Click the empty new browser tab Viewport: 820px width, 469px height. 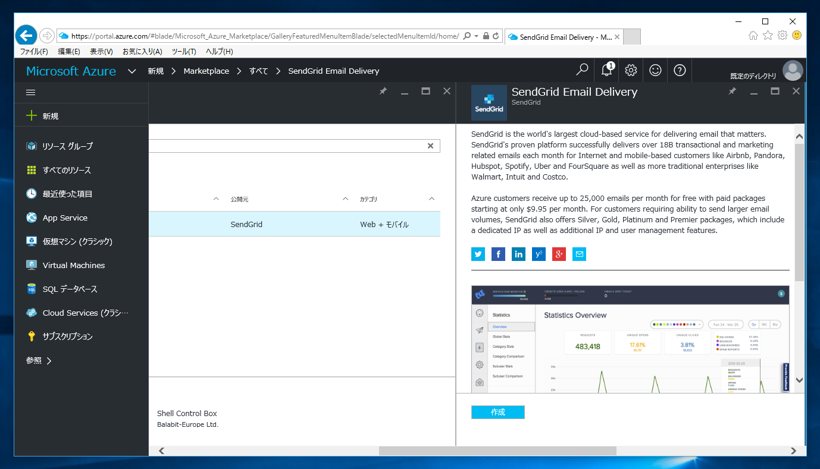[632, 37]
